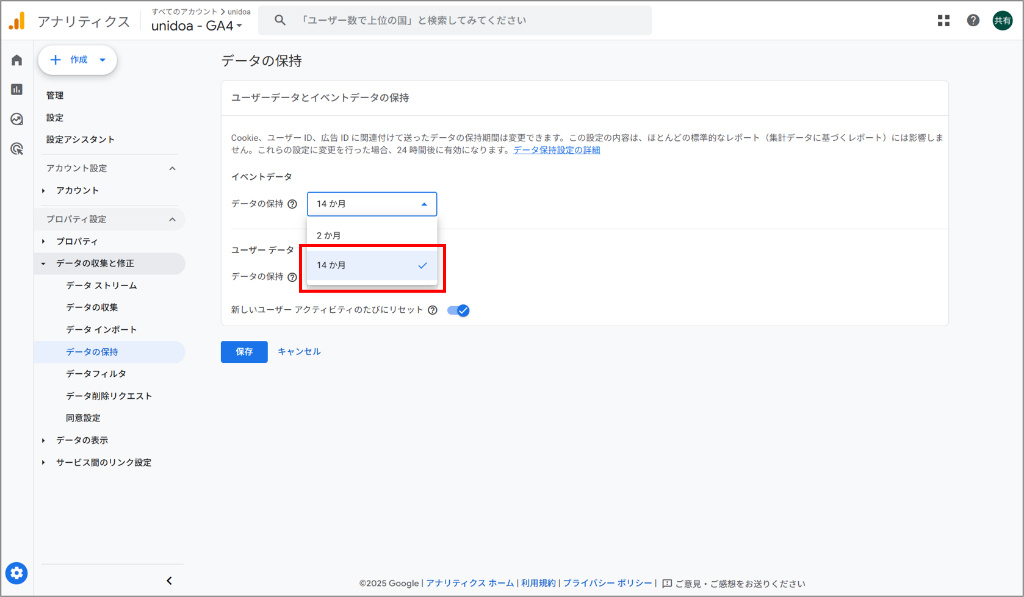Open the Help question mark icon
The height and width of the screenshot is (597, 1024).
(973, 21)
